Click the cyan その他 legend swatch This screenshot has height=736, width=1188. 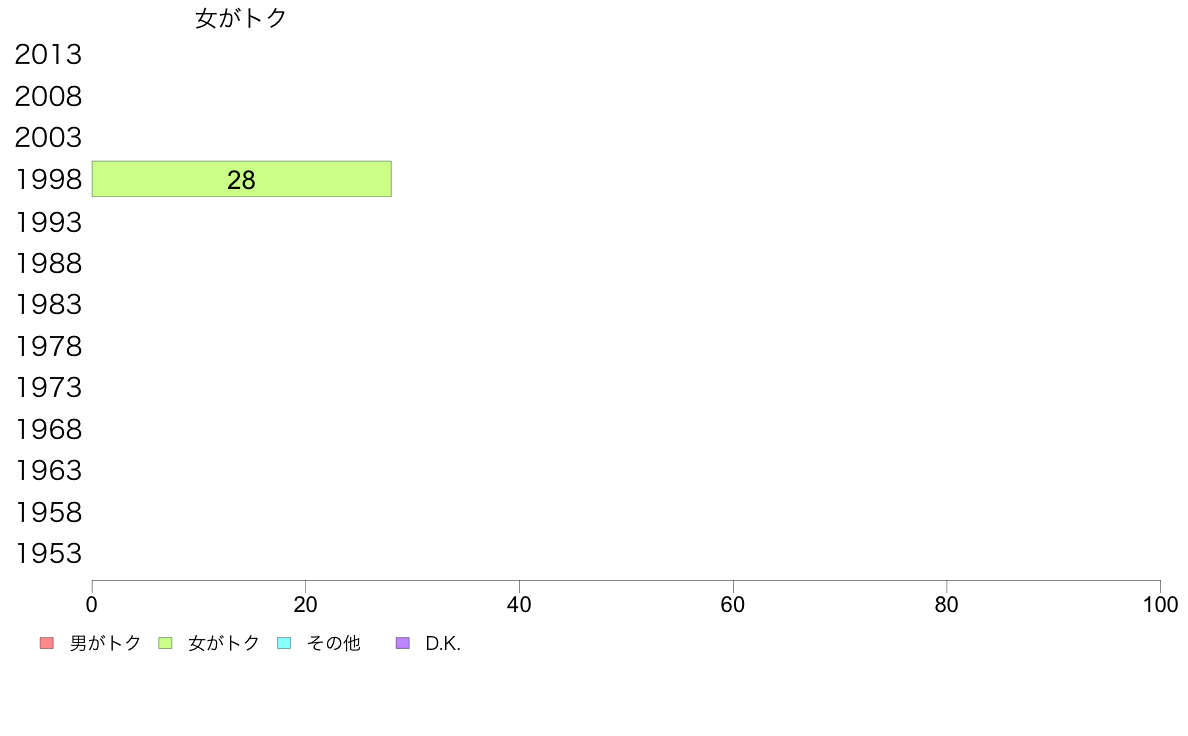pos(284,643)
